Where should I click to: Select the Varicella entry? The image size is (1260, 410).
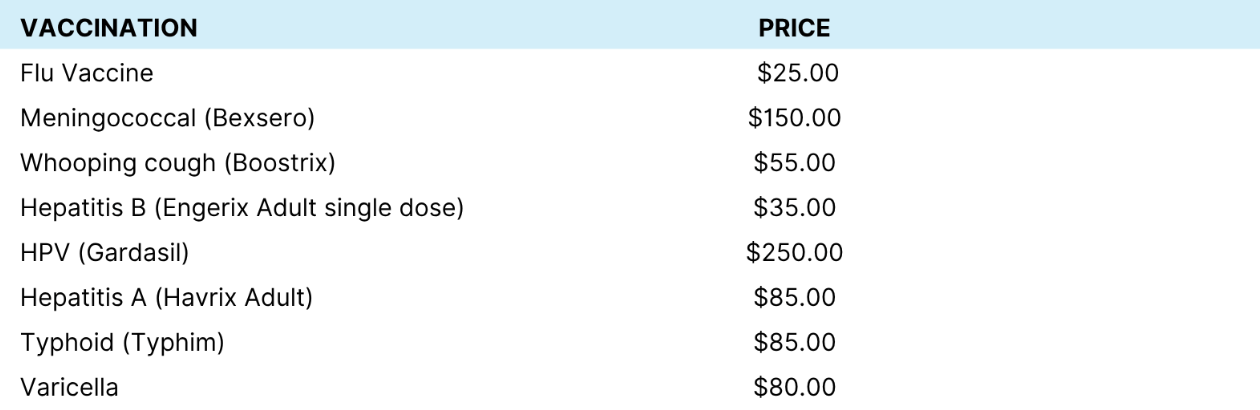pos(69,388)
